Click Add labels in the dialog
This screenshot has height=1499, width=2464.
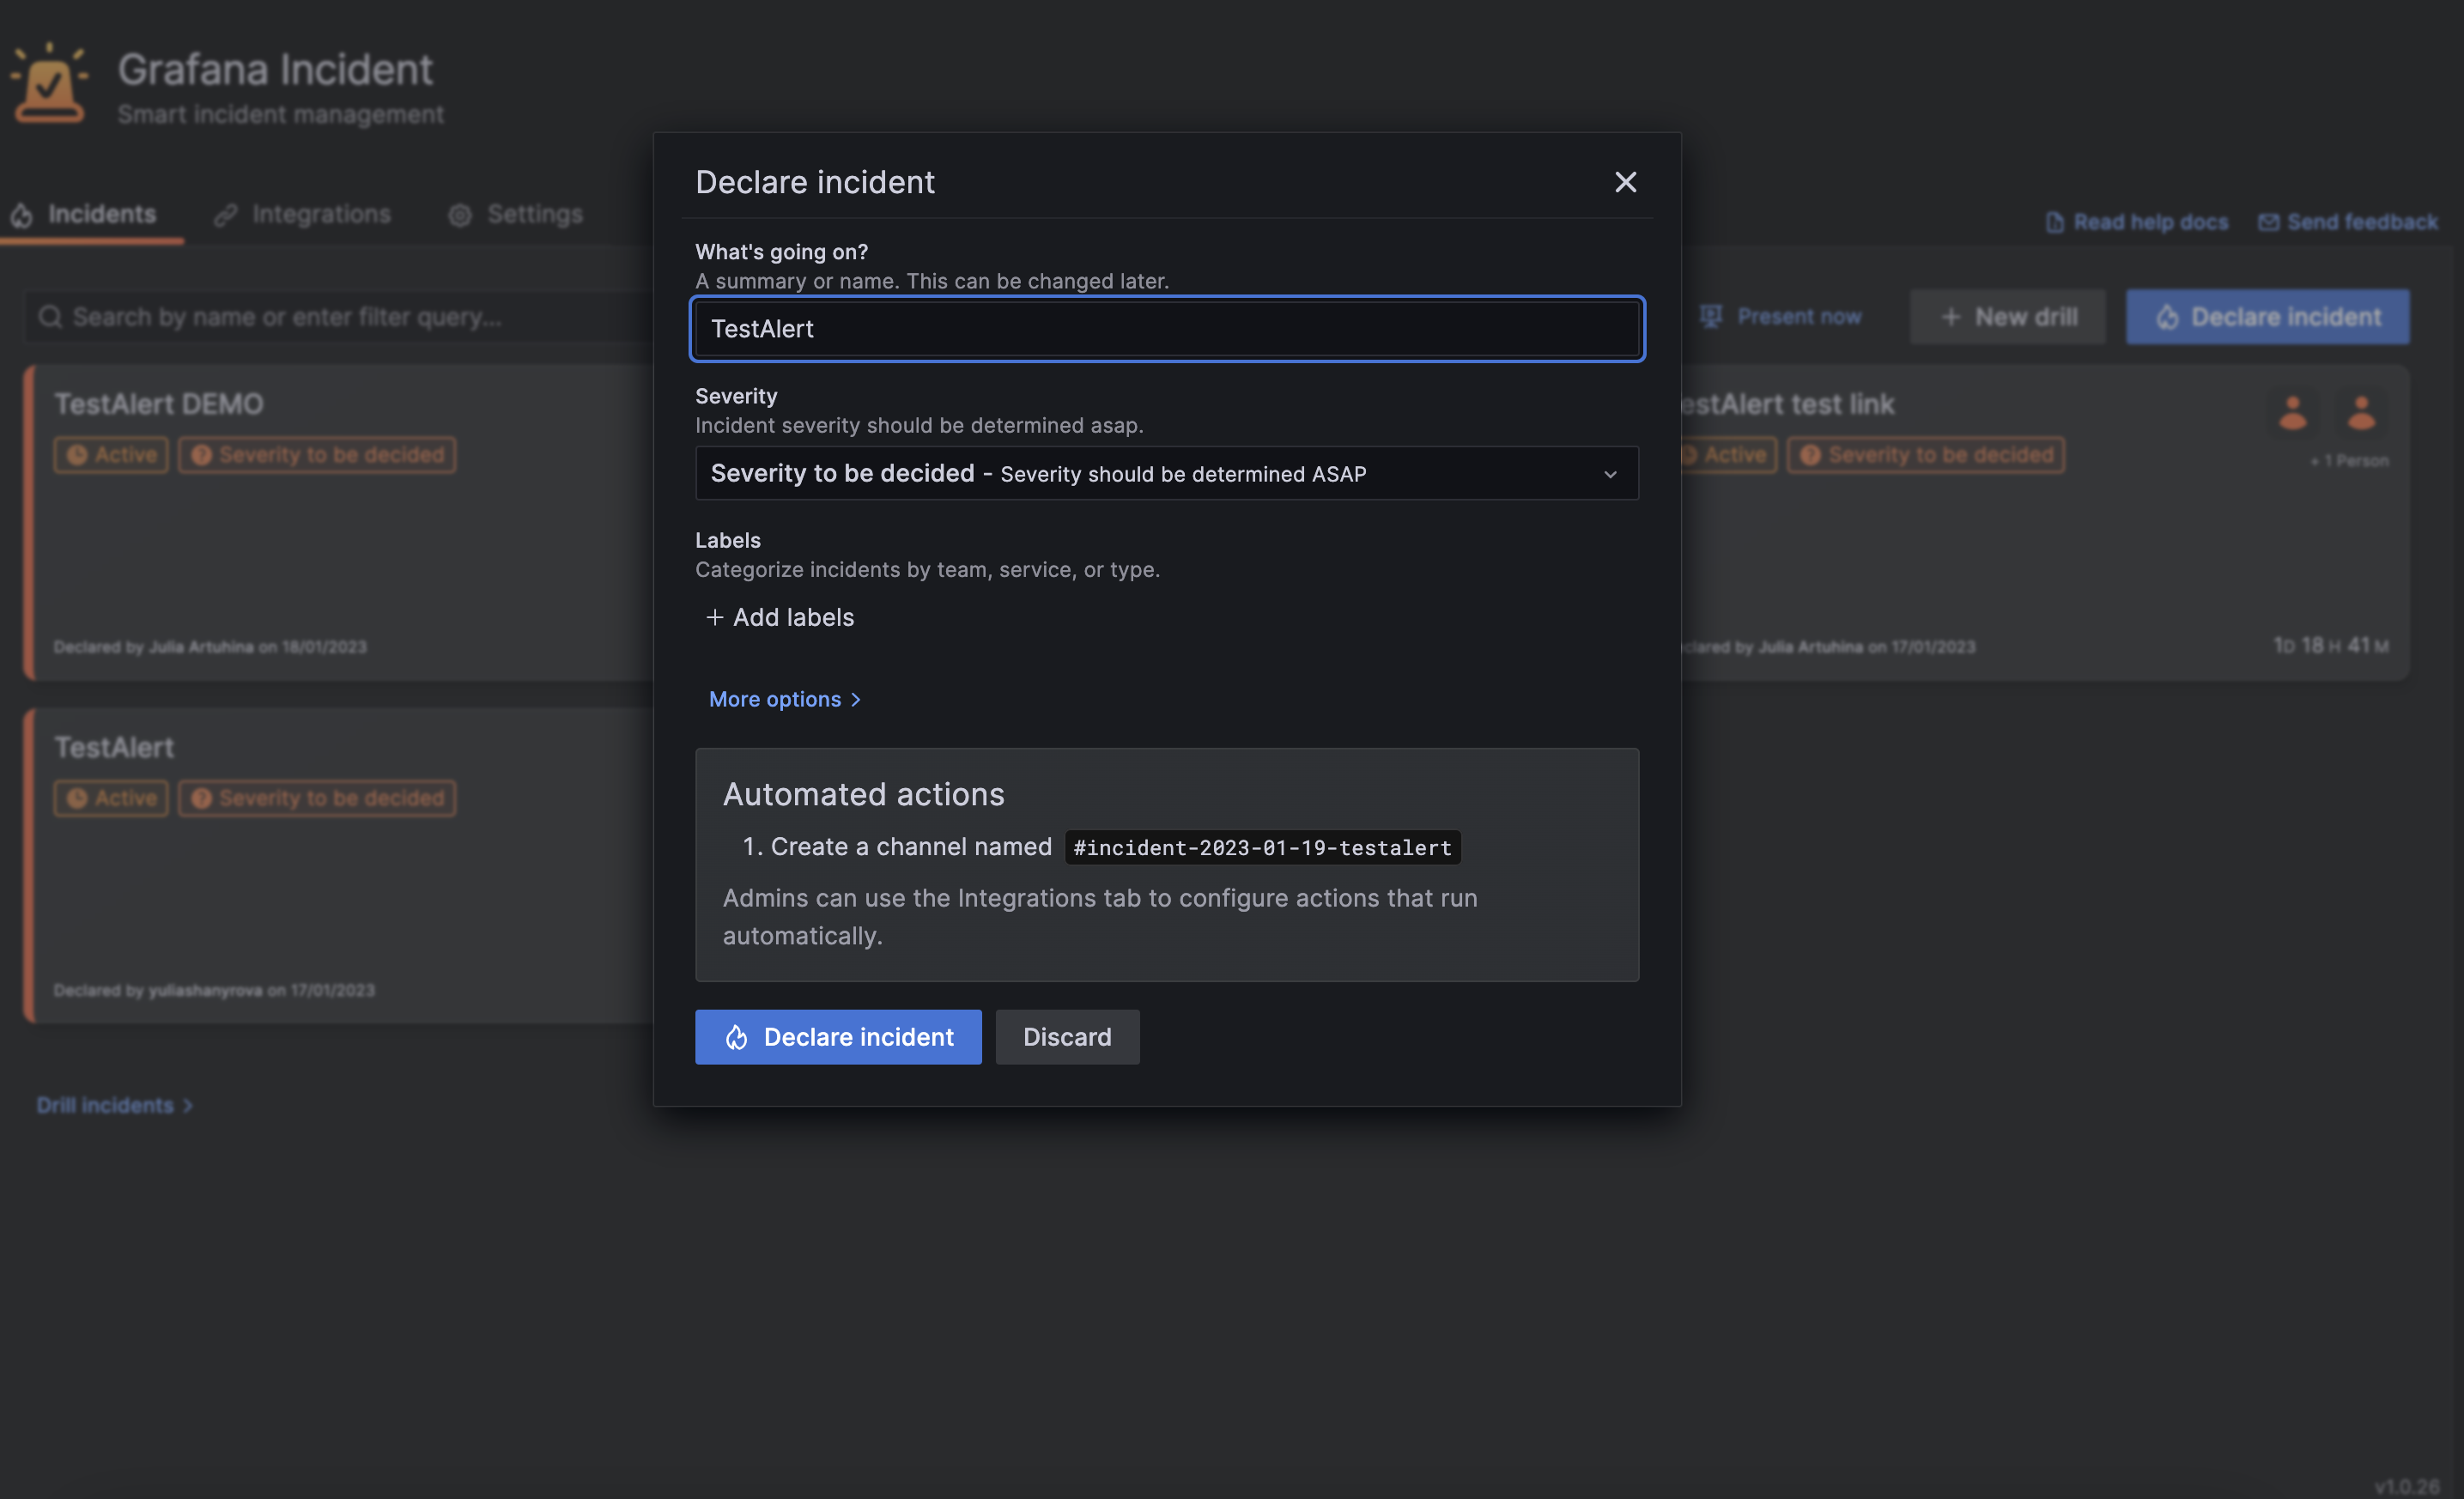[x=780, y=617]
